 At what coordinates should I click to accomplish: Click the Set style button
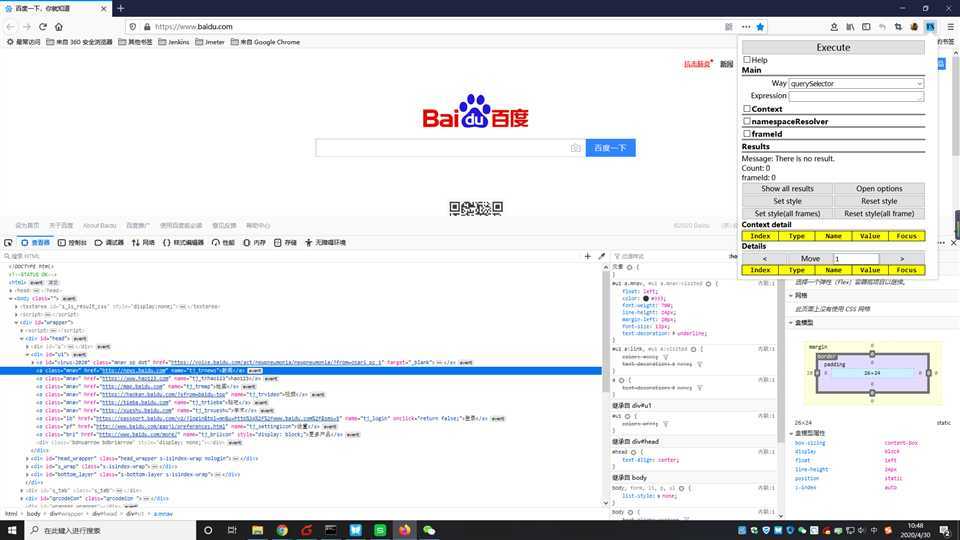(x=787, y=201)
